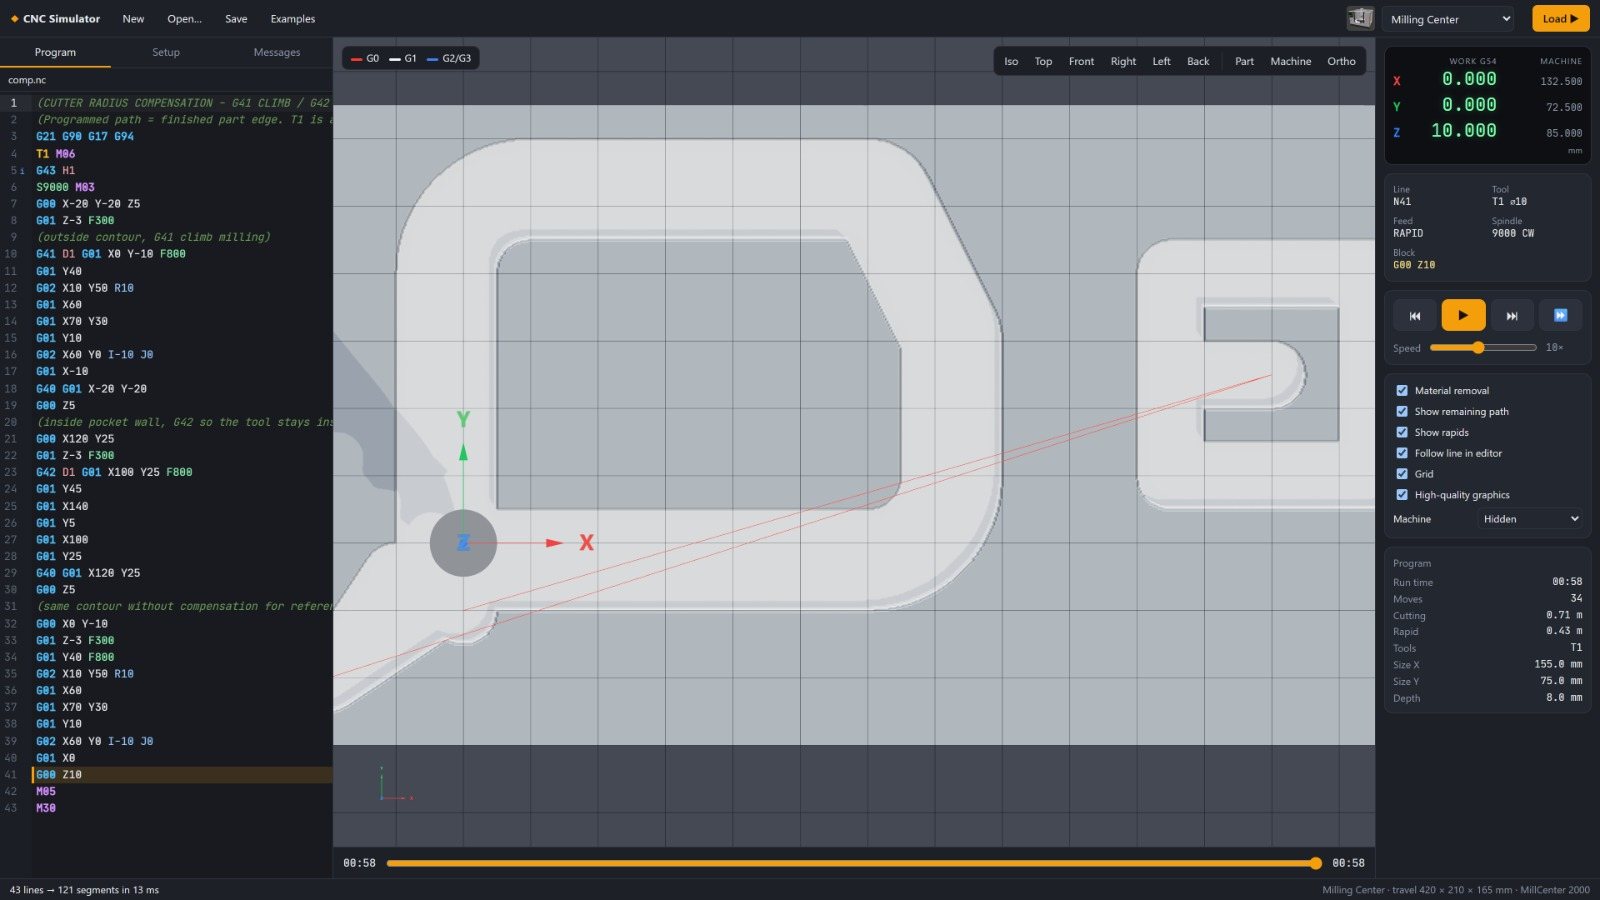Viewport: 1600px width, 900px height.
Task: Open the Machine visibility dropdown showing Hidden
Action: (1530, 519)
